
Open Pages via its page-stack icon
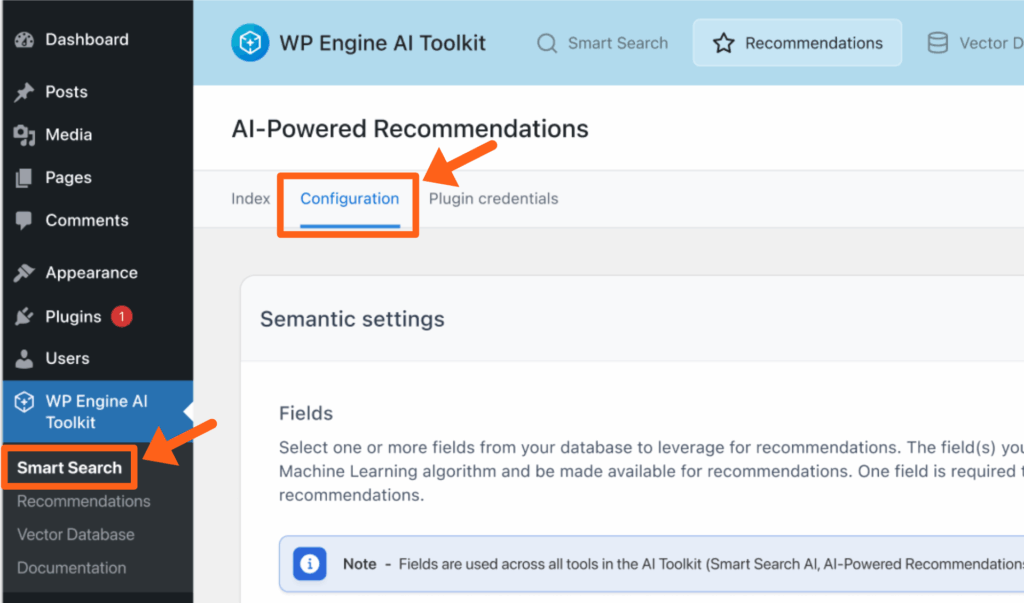click(x=22, y=177)
